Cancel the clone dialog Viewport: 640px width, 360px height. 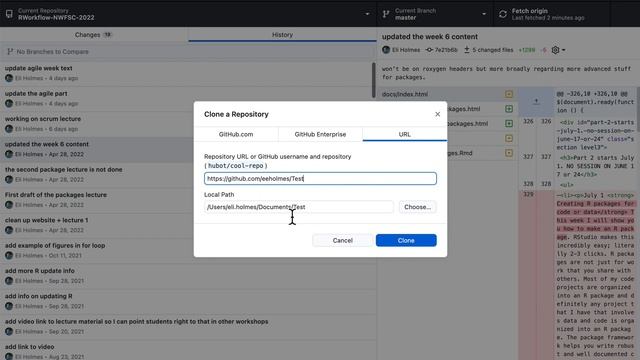pyautogui.click(x=342, y=240)
